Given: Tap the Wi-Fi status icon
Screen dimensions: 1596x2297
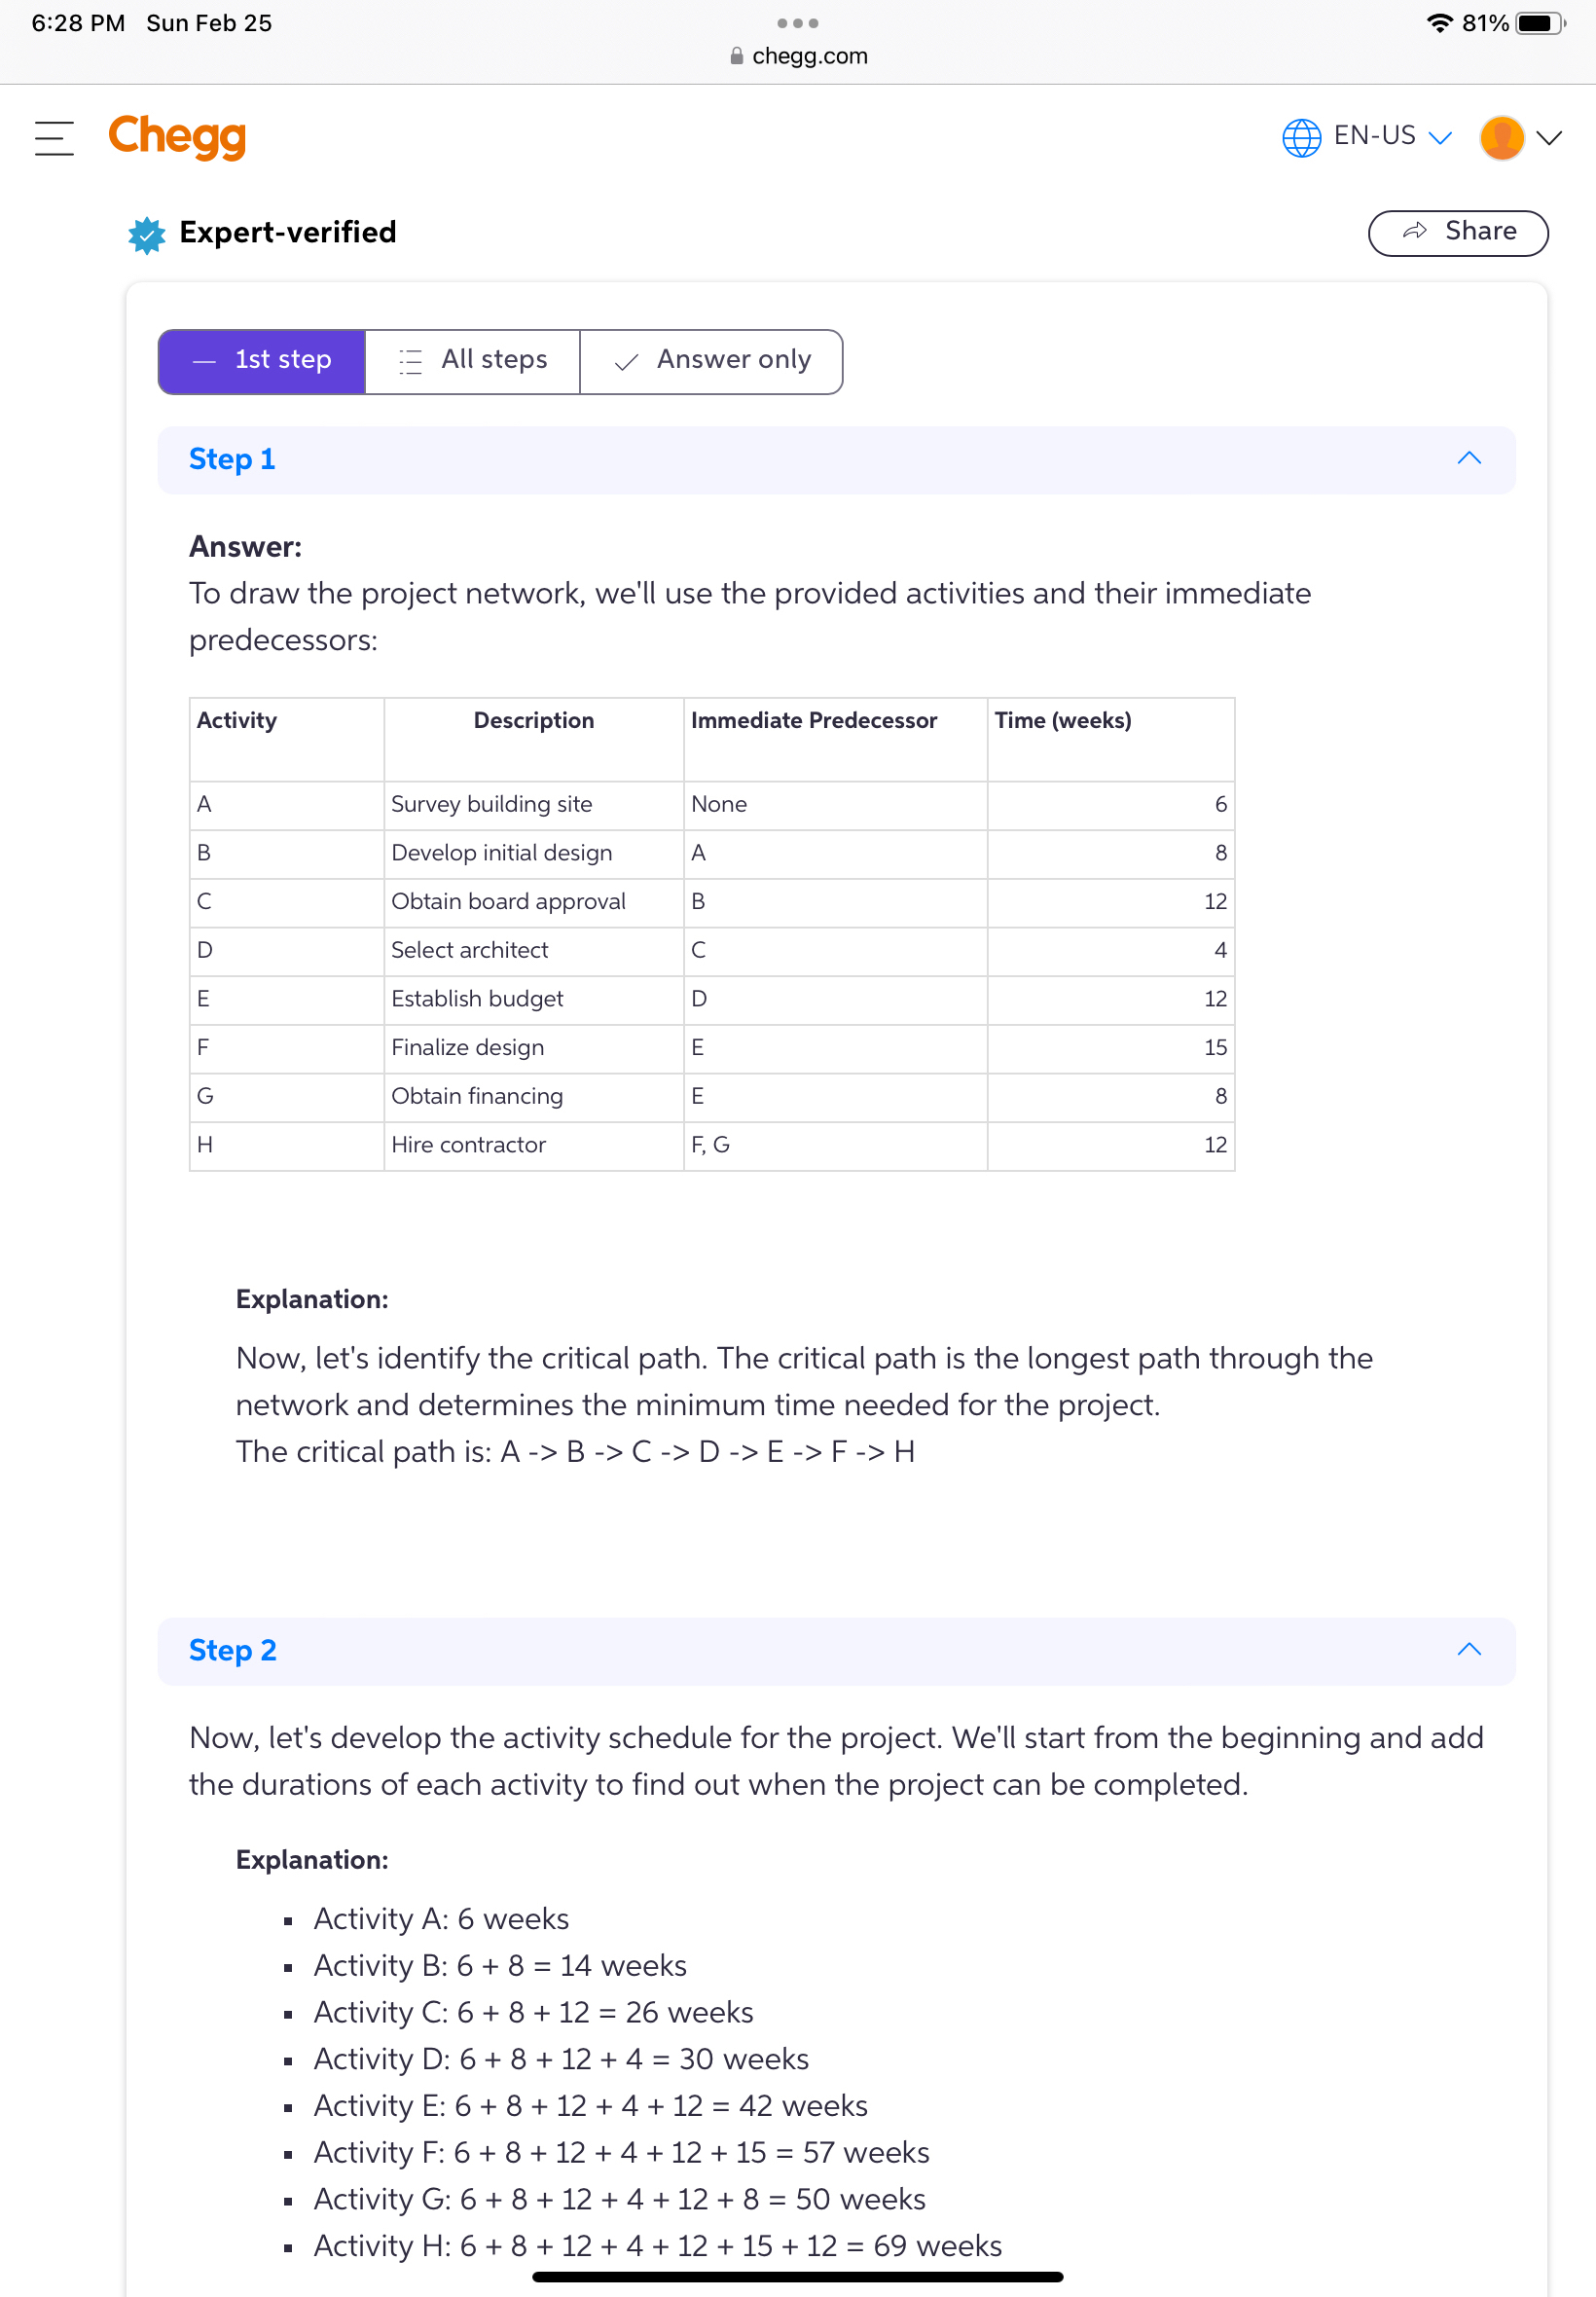Looking at the screenshot, I should 1438,23.
